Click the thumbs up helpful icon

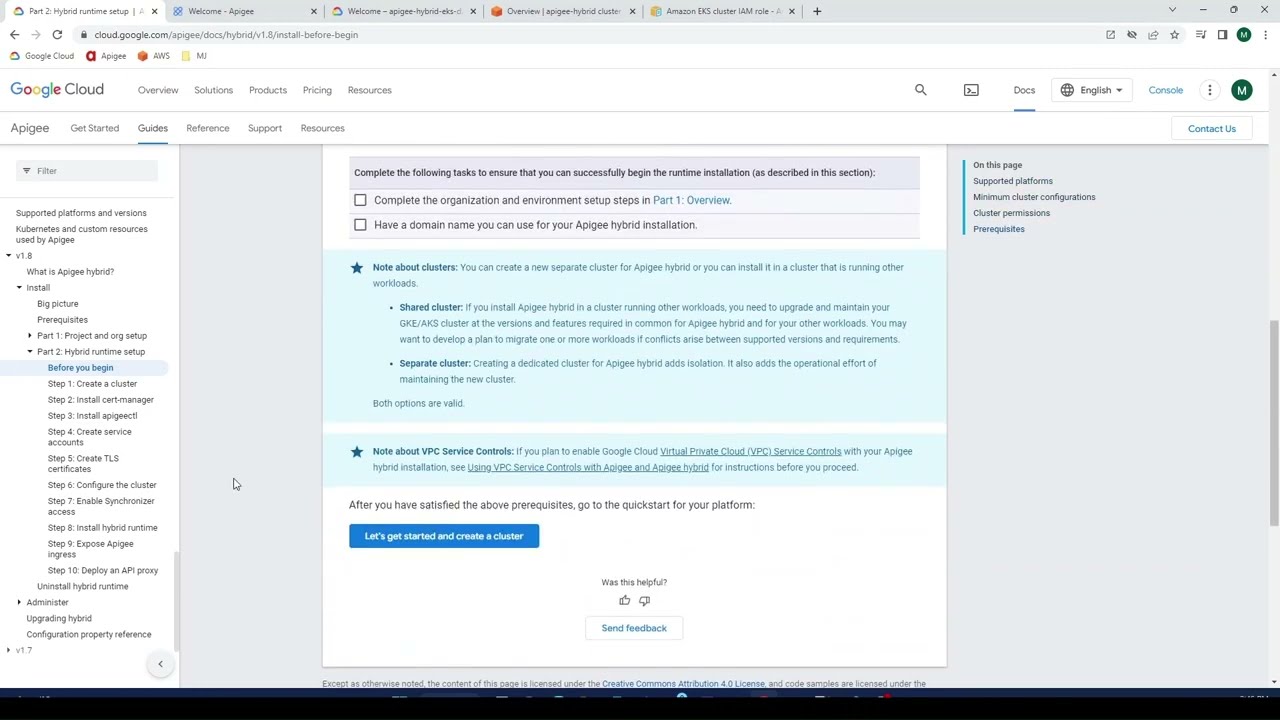tap(624, 601)
